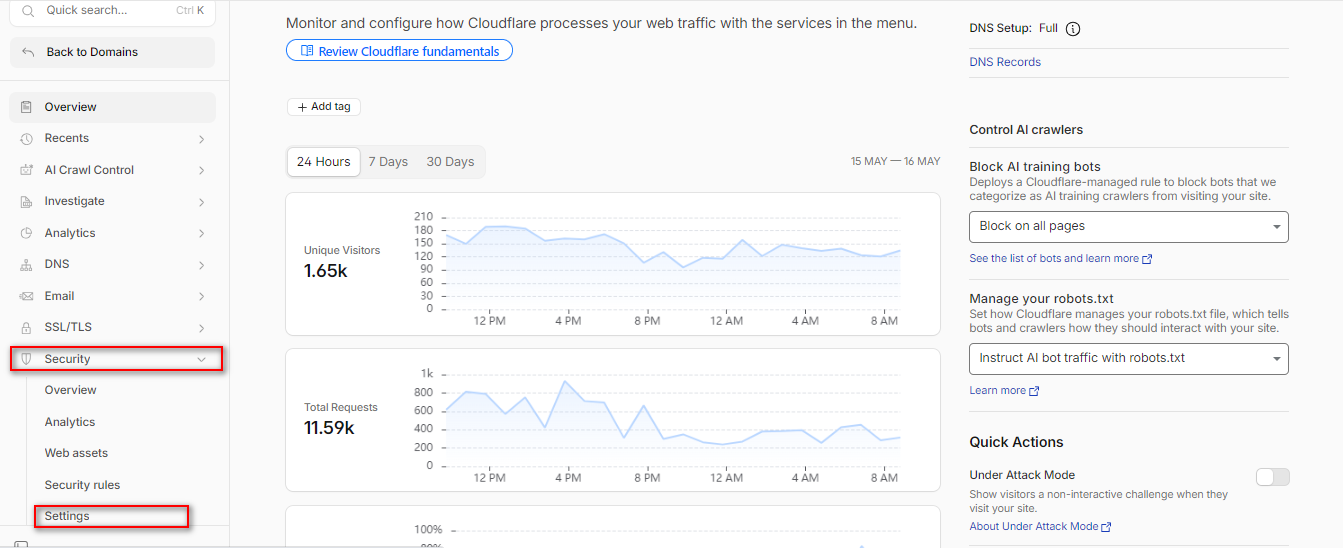
Task: Click the Quick Actions heading
Action: 1016,442
